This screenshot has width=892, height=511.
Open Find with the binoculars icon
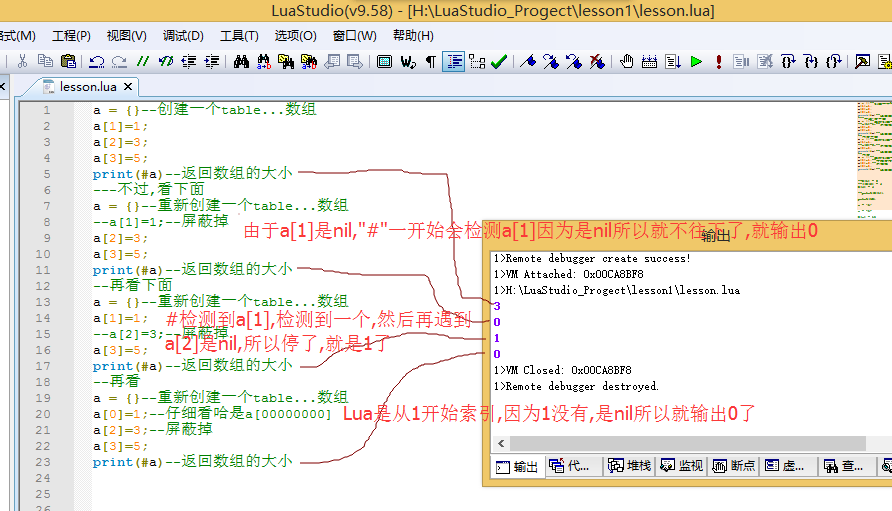(x=241, y=61)
